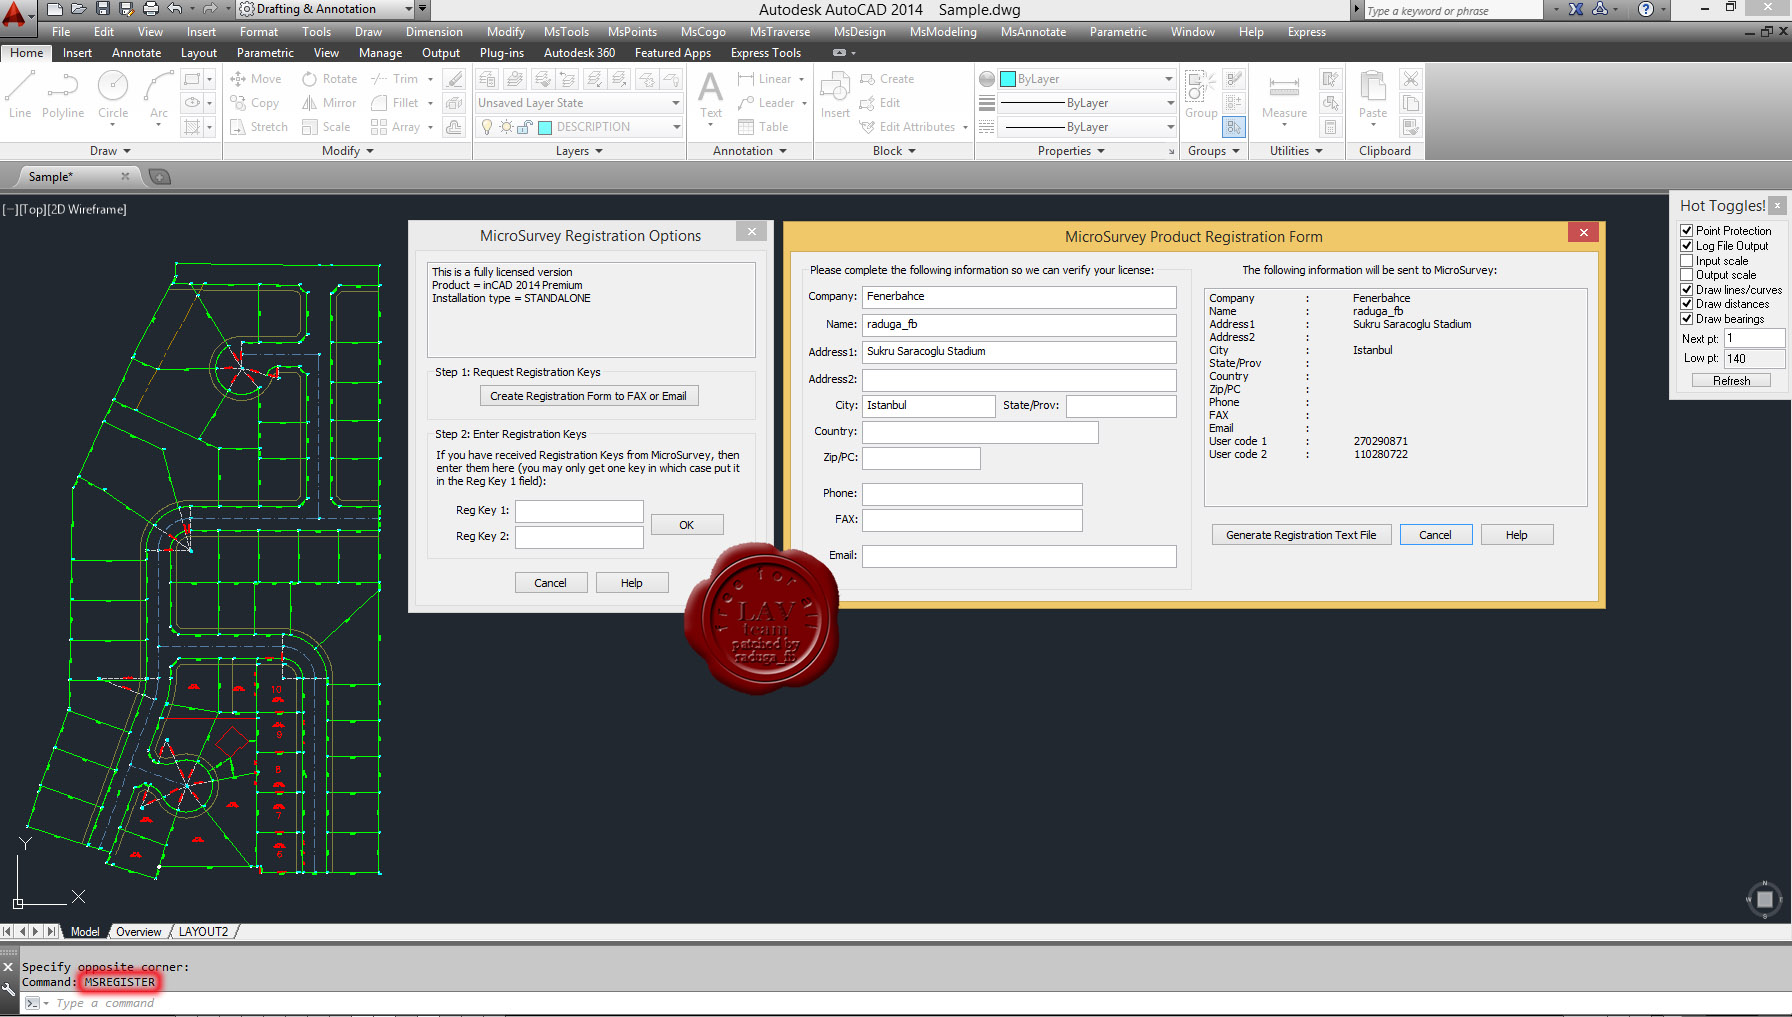Click the Plot printer icon in quick access toolbar
The width and height of the screenshot is (1792, 1017).
click(x=151, y=9)
